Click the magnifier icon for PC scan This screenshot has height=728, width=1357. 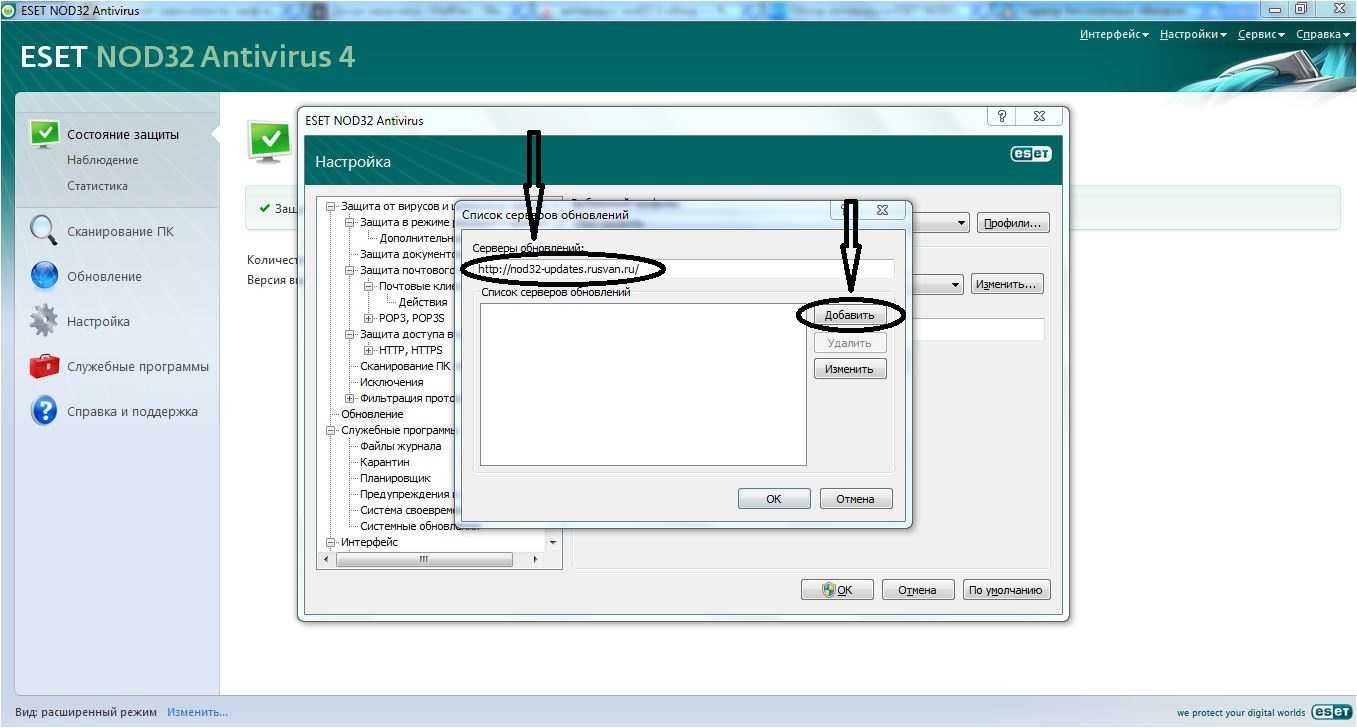(44, 231)
